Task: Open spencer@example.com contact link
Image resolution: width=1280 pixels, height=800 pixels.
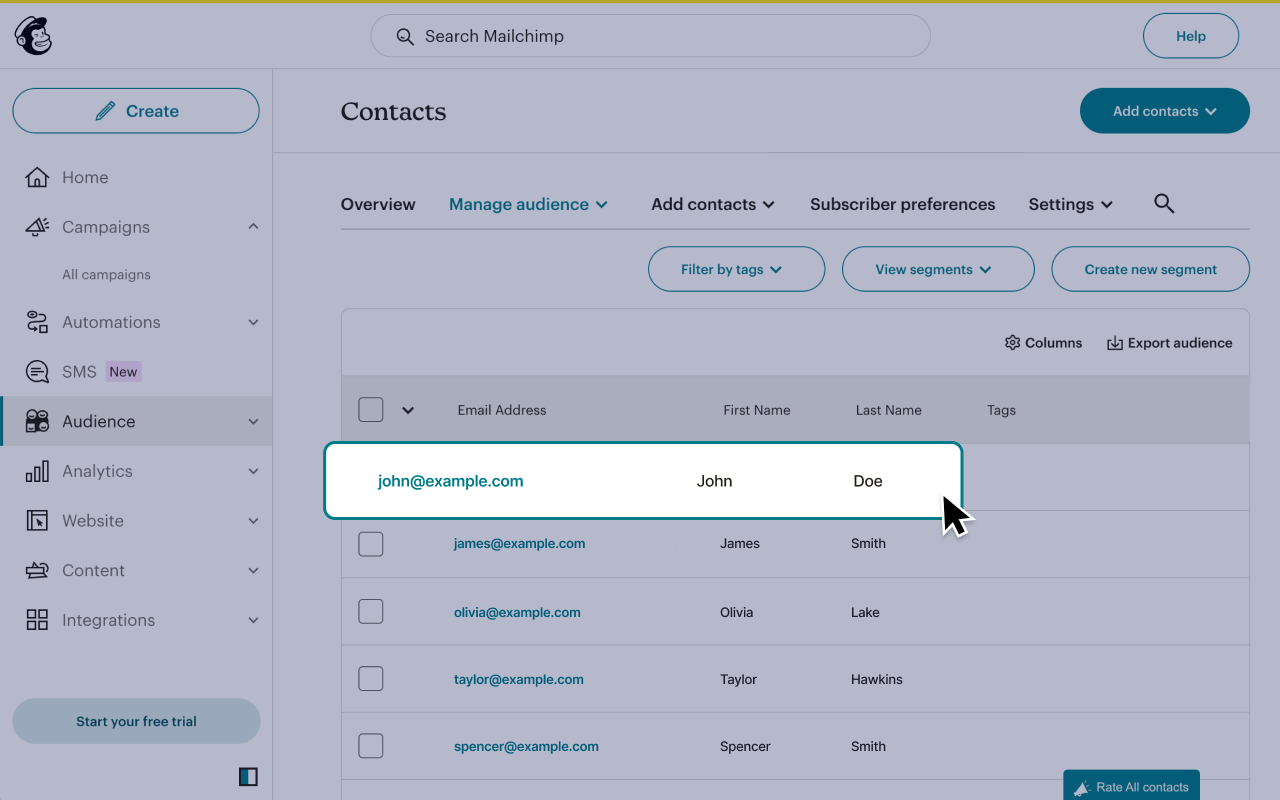Action: (x=526, y=746)
